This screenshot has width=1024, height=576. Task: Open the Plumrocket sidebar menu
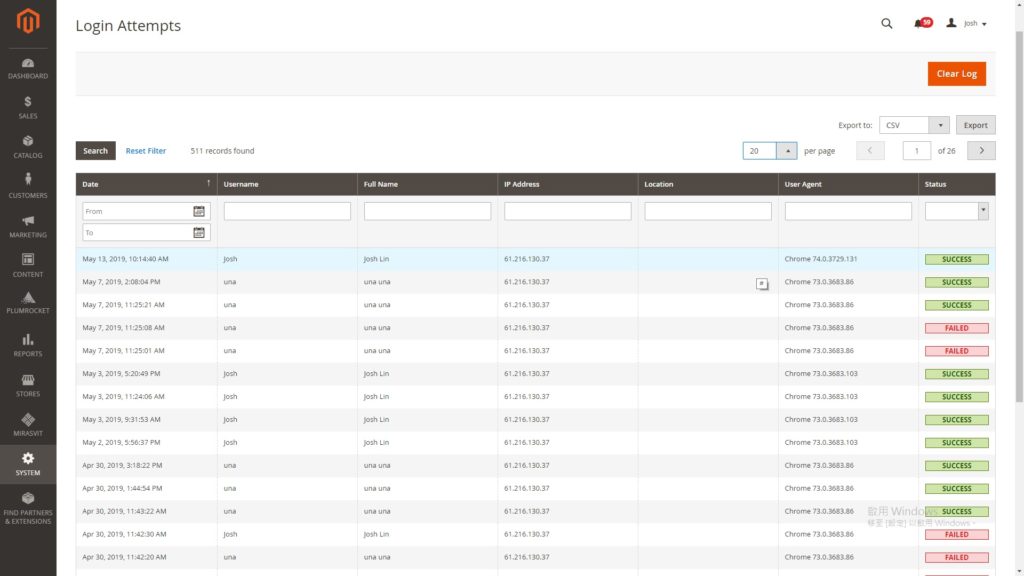27,304
